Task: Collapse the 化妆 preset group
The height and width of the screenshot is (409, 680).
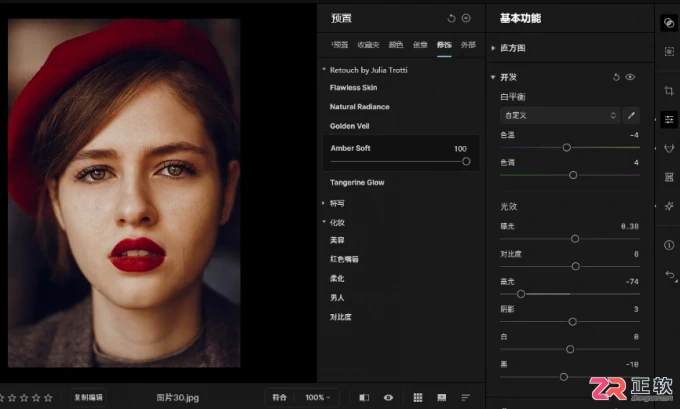Action: [x=324, y=222]
